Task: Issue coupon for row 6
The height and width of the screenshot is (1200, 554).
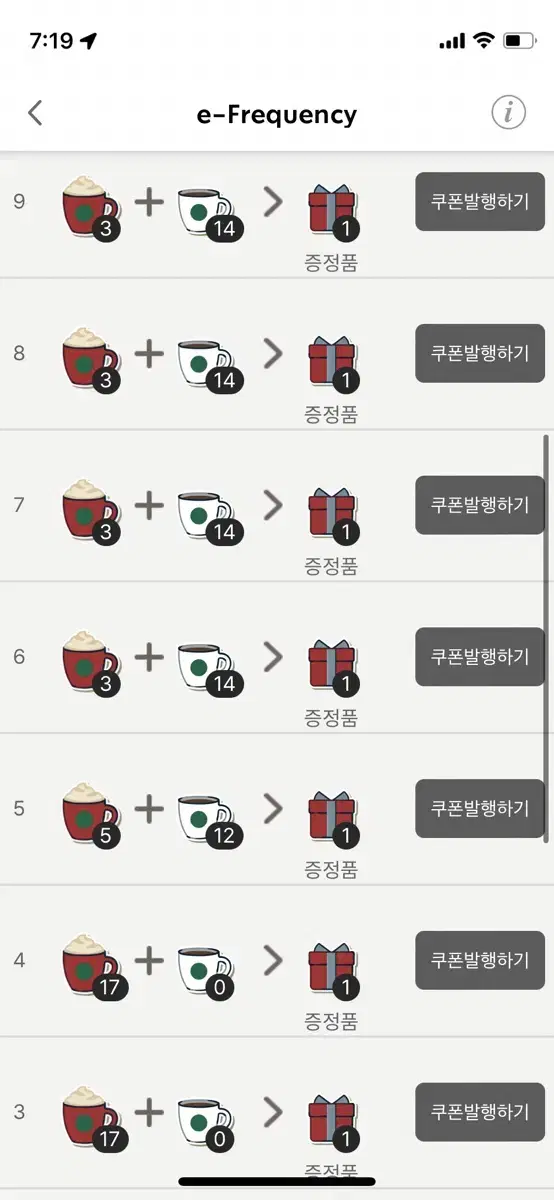Action: click(x=480, y=657)
